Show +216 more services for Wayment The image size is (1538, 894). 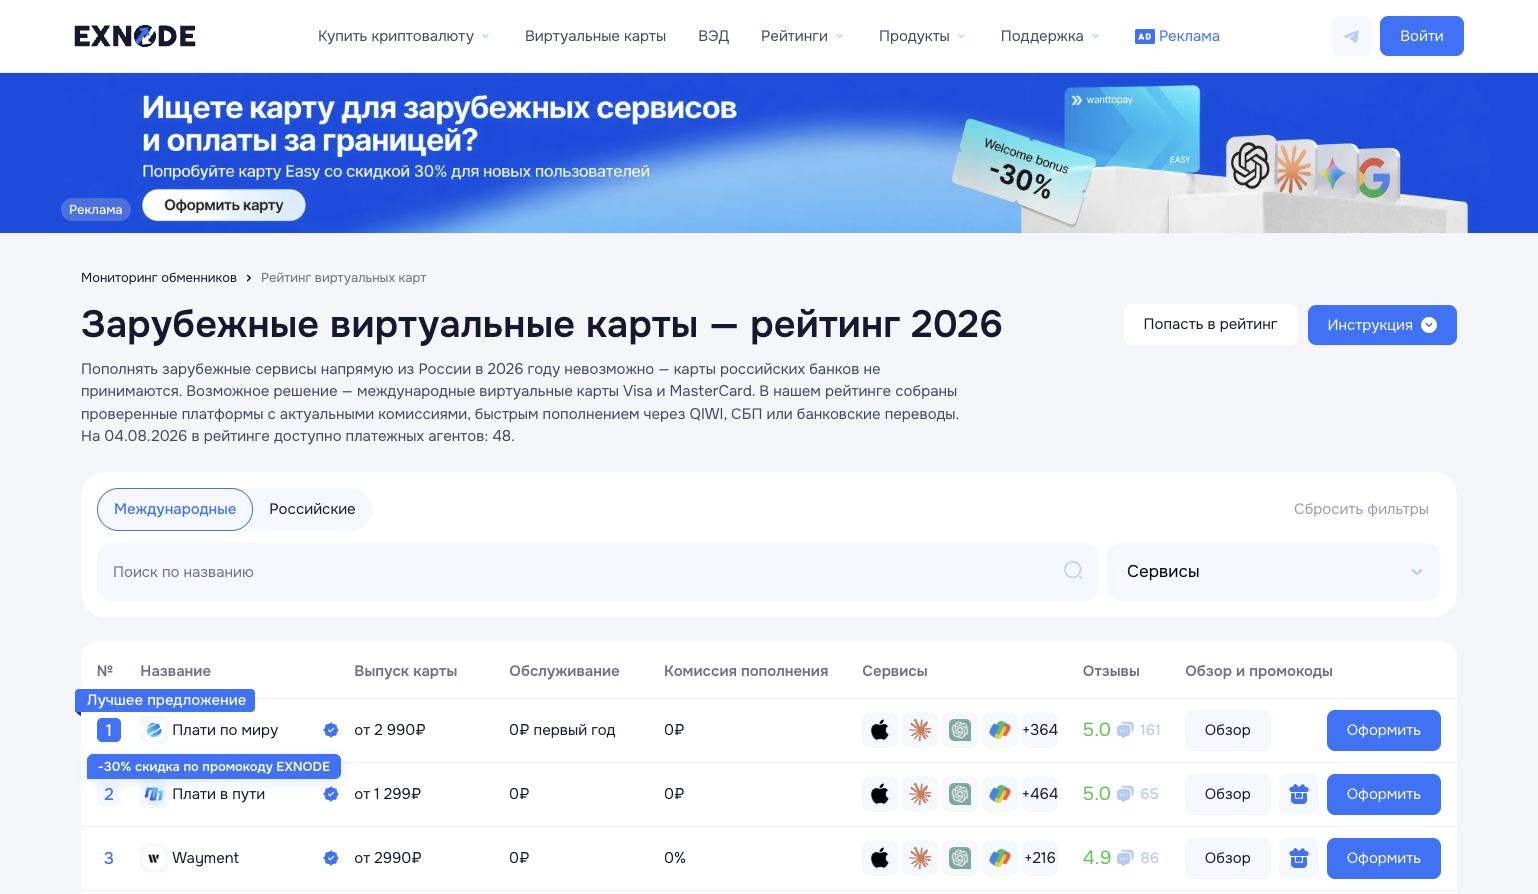[1040, 858]
